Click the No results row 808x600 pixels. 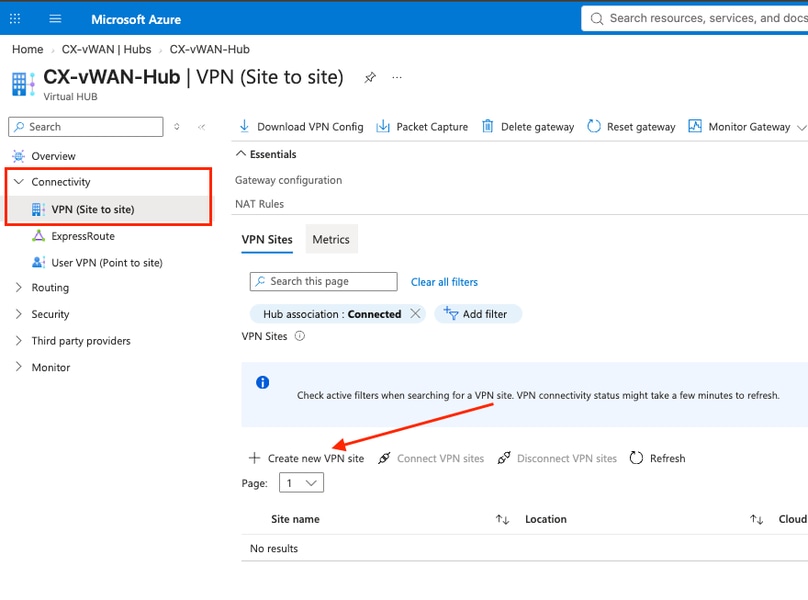525,548
